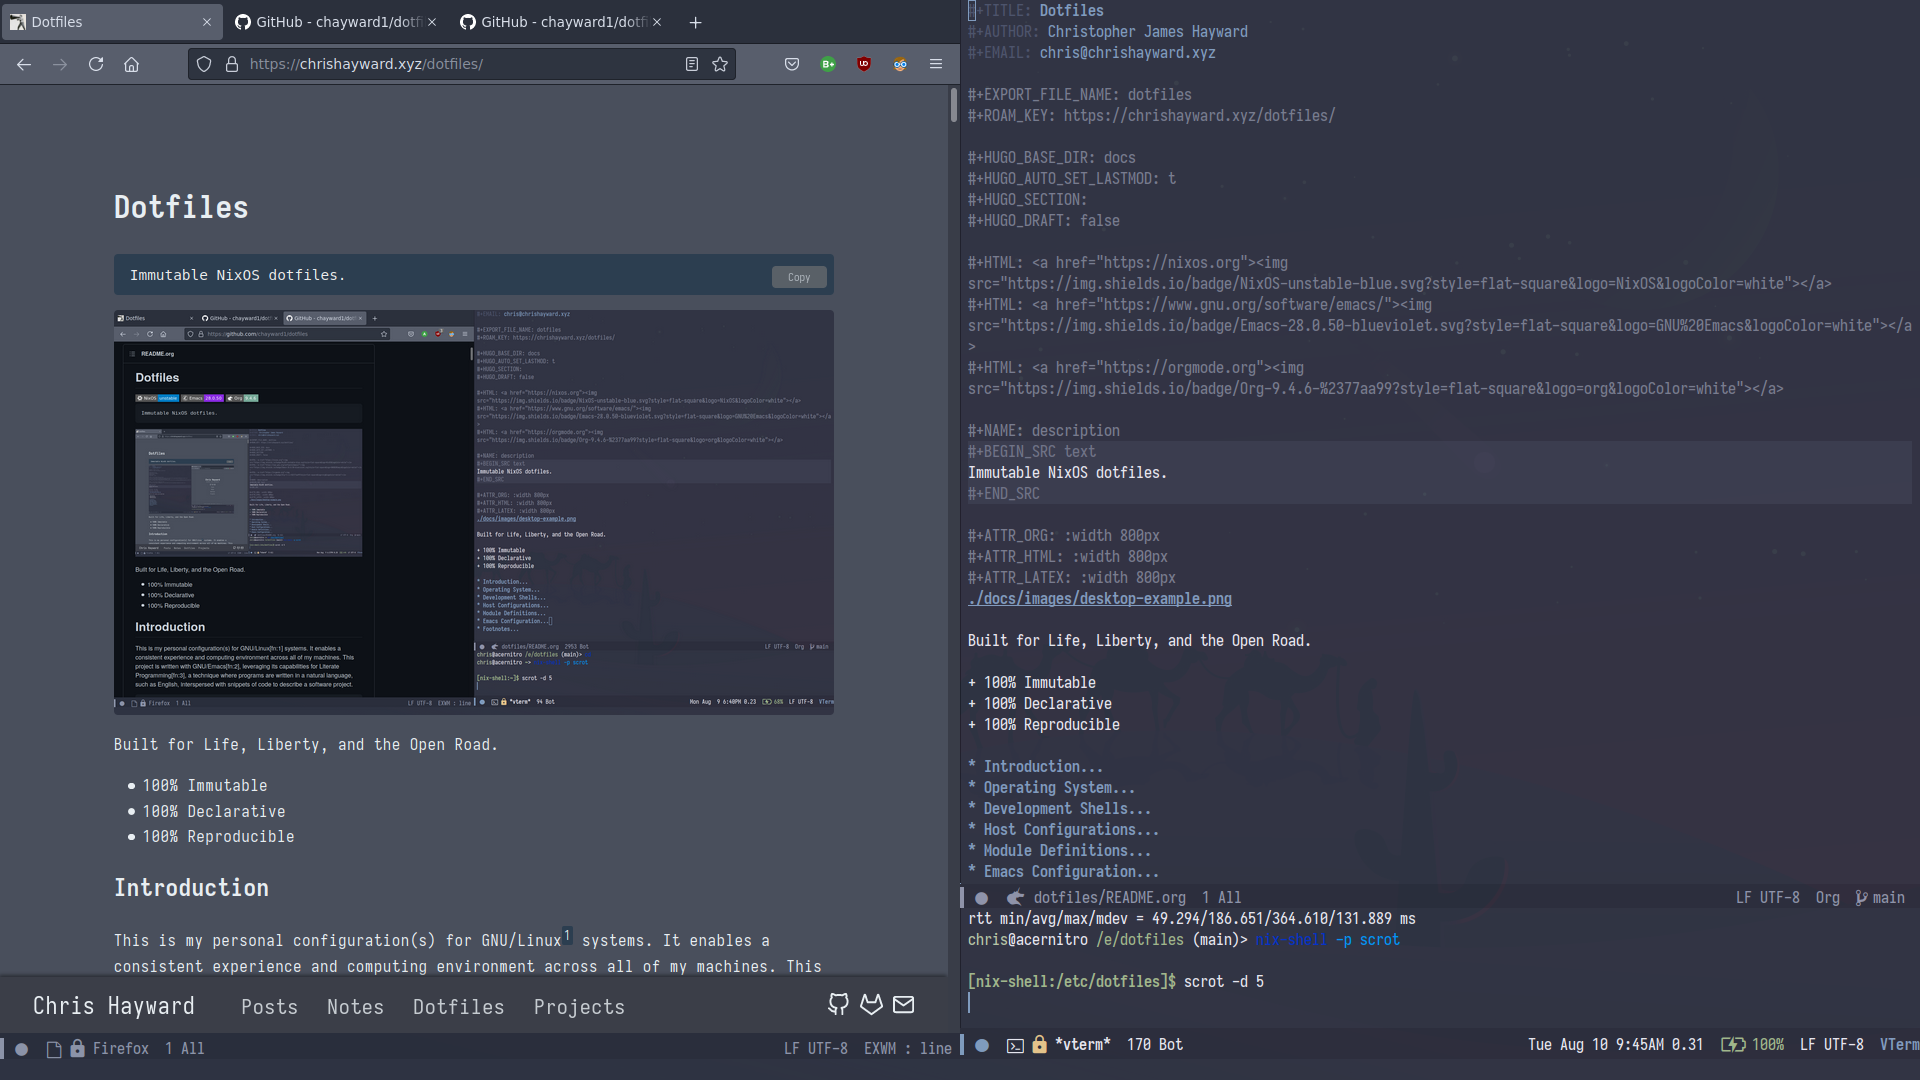Click the bookmark star icon in Firefox toolbar
The height and width of the screenshot is (1080, 1920).
coord(721,63)
